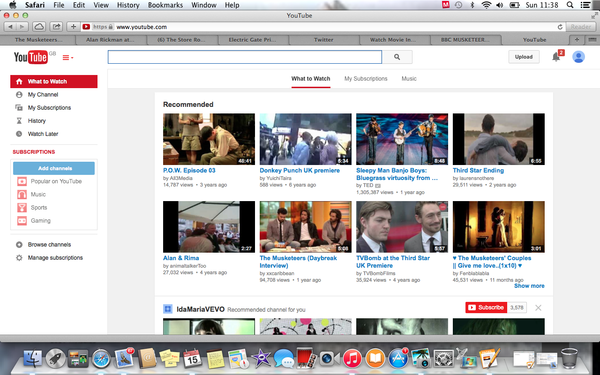This screenshot has width=600, height=375.
Task: Subscribe to IdaMariaVEVO
Action: [x=486, y=307]
